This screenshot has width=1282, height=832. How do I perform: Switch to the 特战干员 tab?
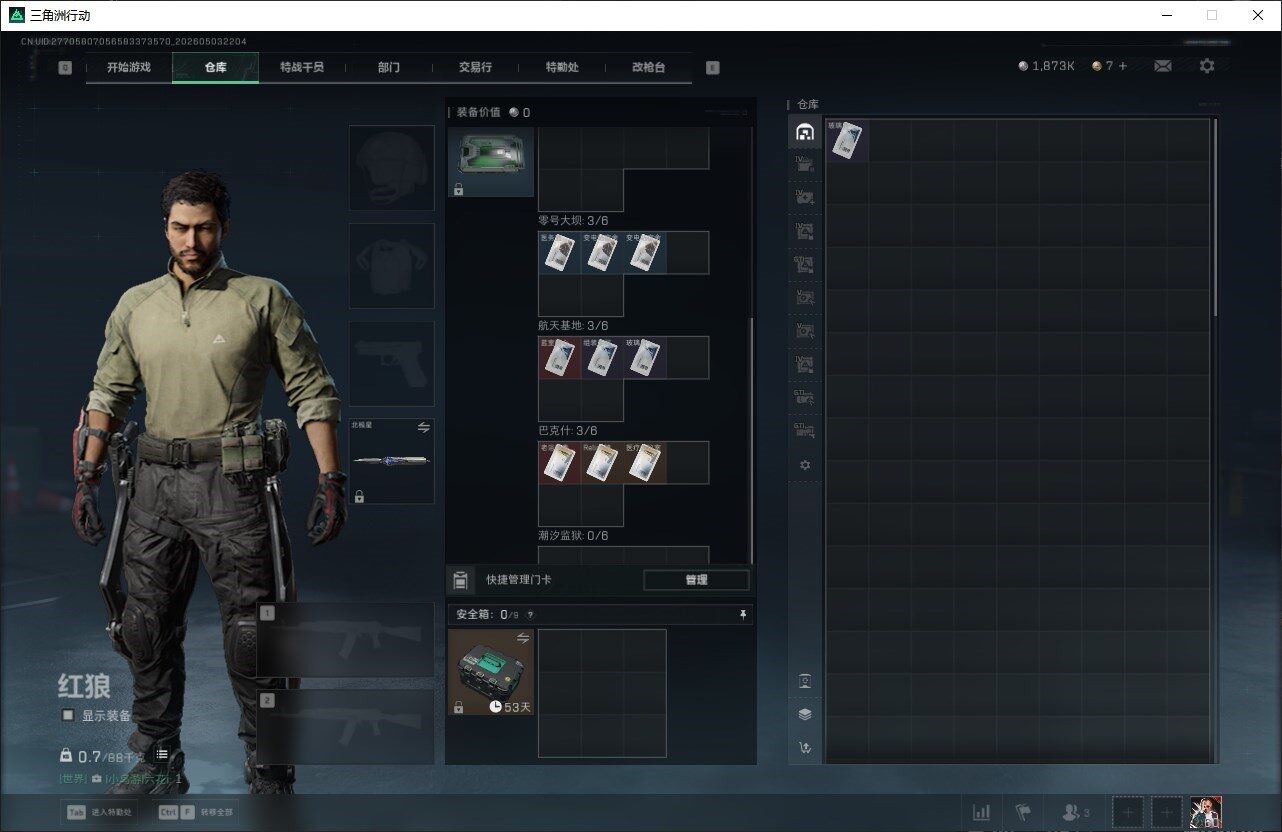[x=302, y=67]
